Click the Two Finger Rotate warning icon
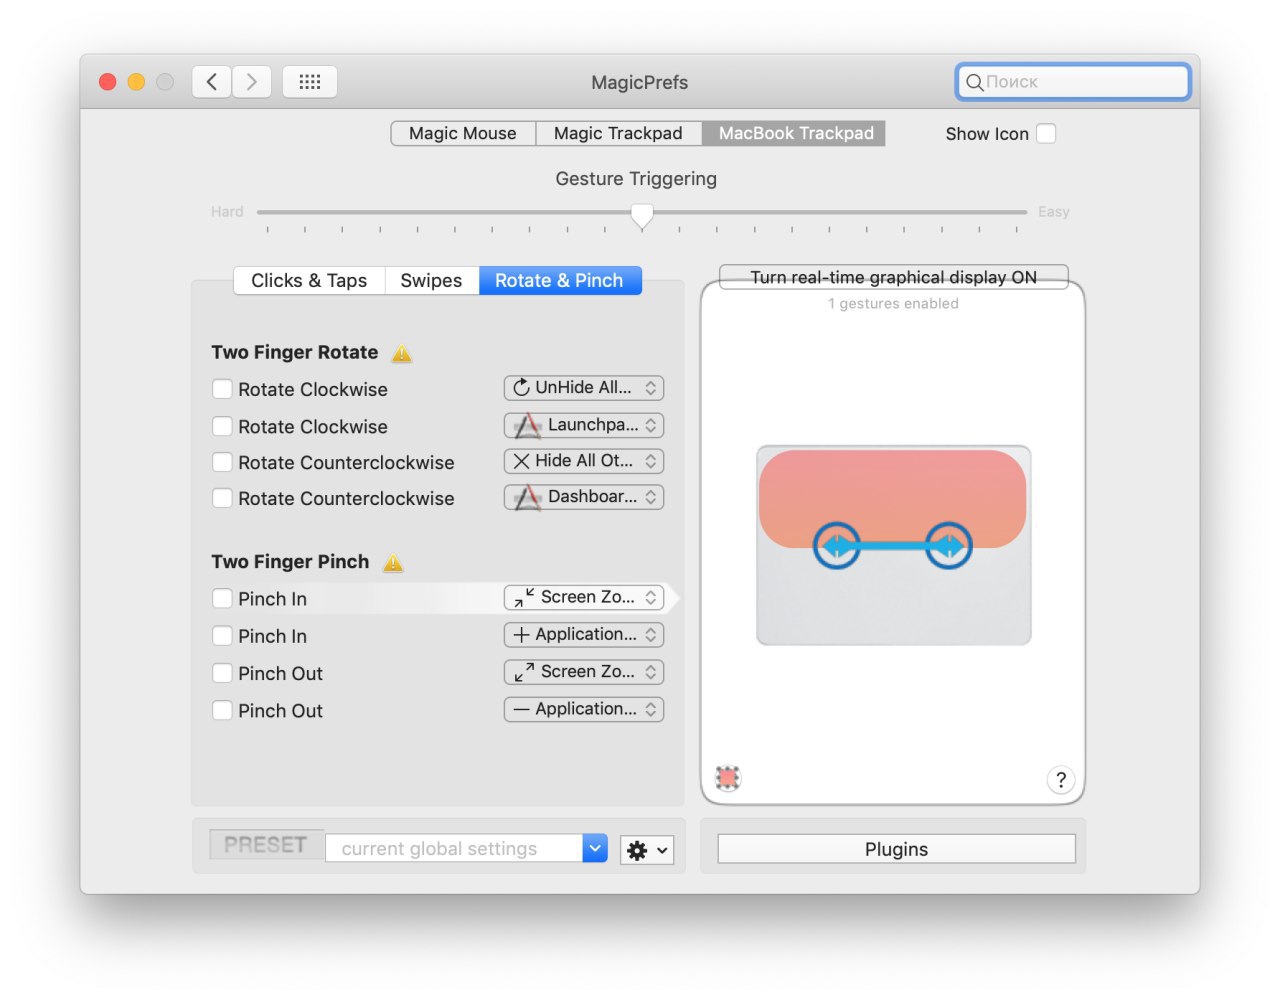Screen dimensions: 1280x1000 [x=402, y=353]
